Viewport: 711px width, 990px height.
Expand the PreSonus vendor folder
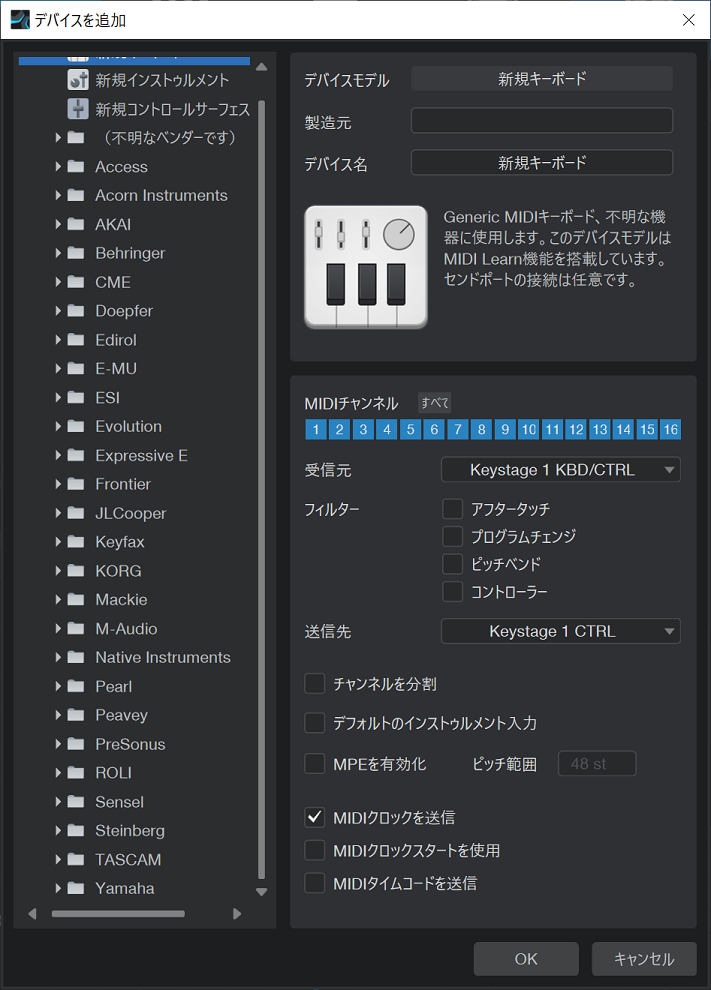coord(58,744)
